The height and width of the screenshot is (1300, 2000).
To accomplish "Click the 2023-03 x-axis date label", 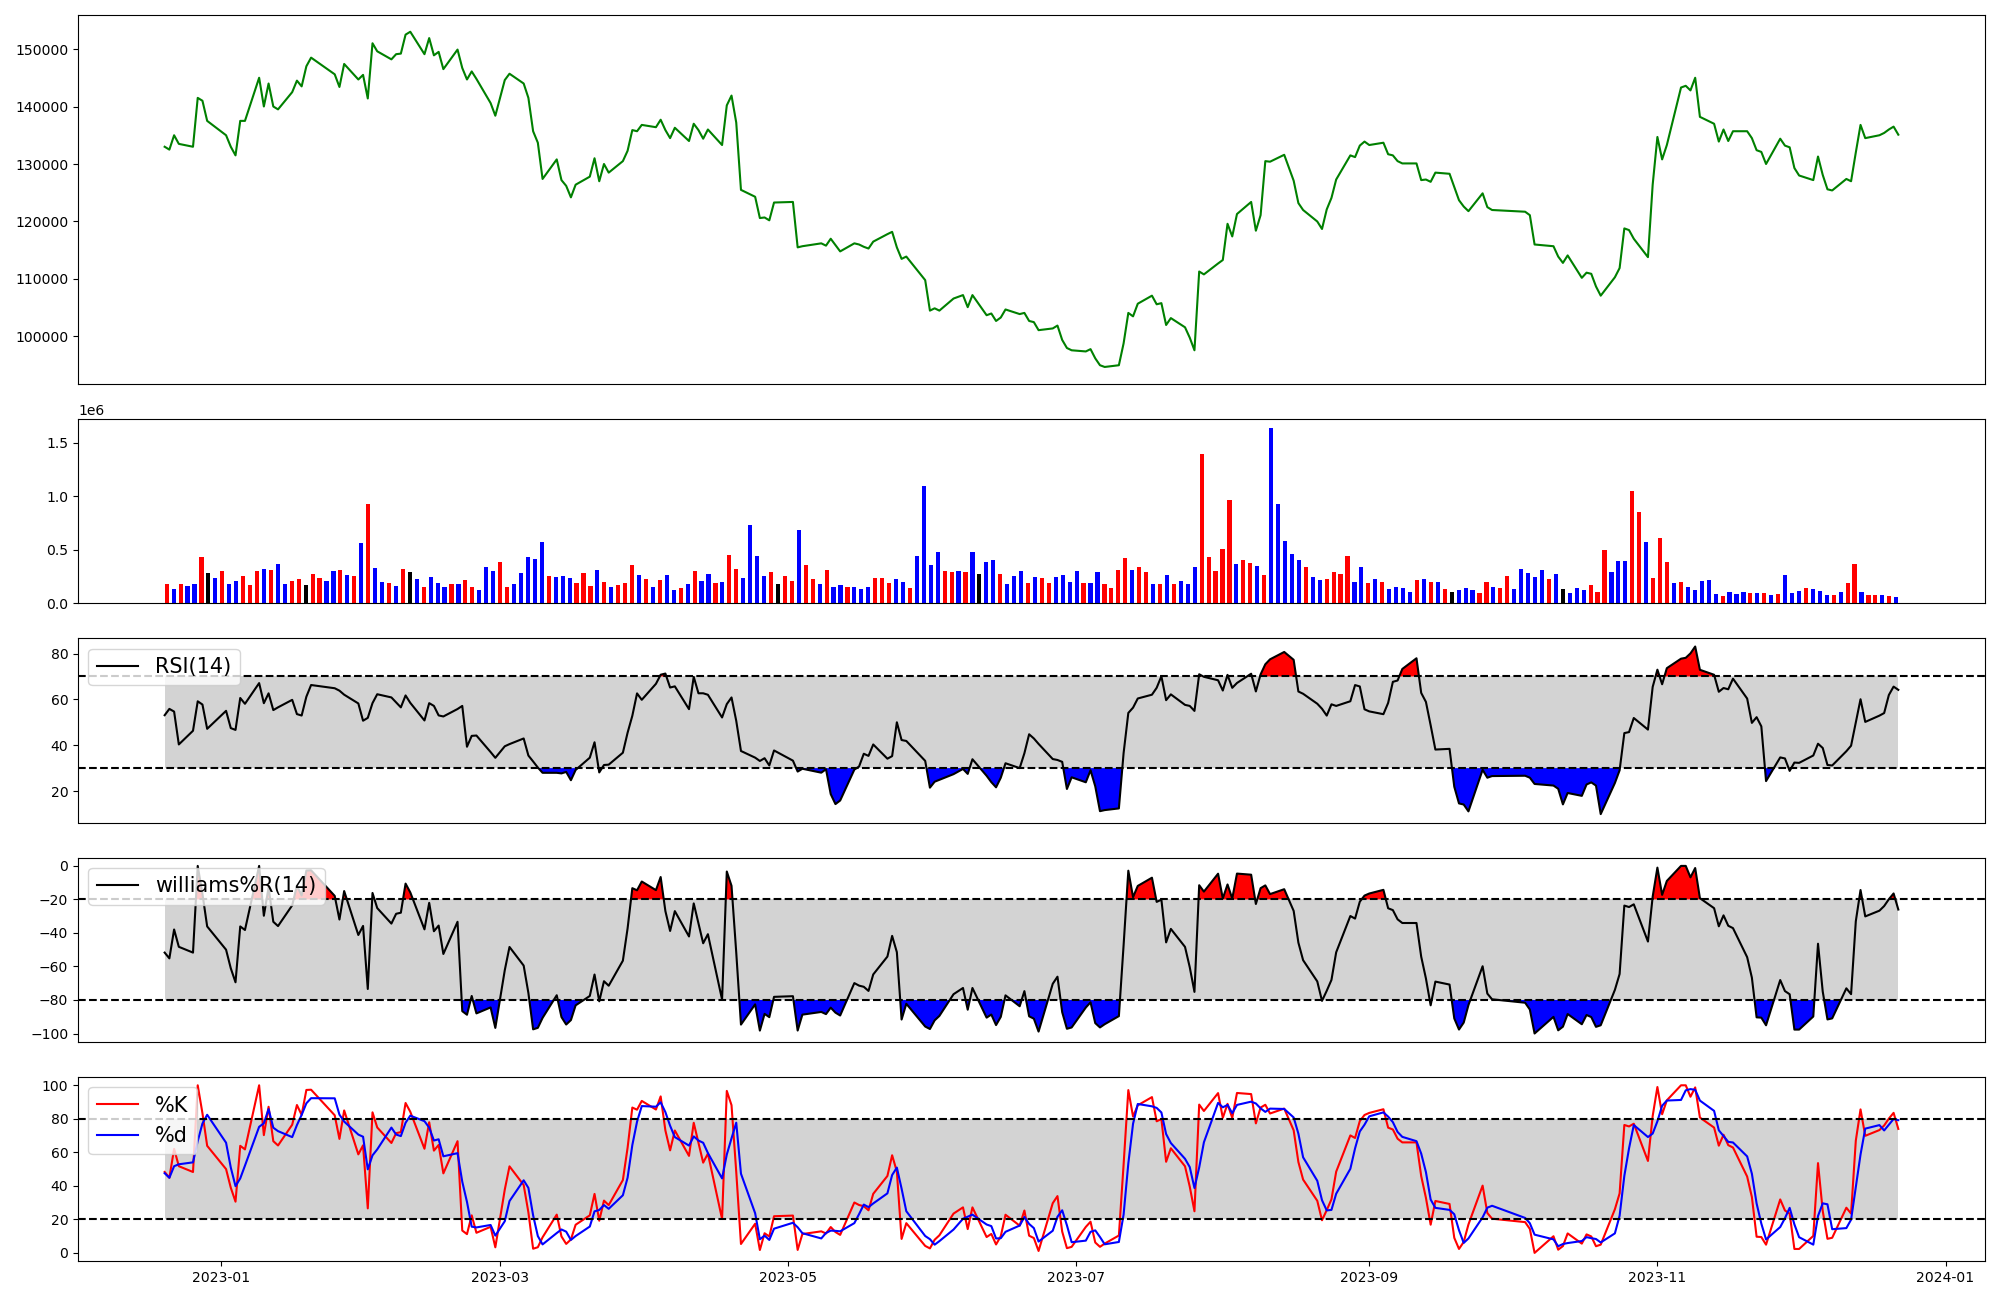I will pyautogui.click(x=499, y=1276).
